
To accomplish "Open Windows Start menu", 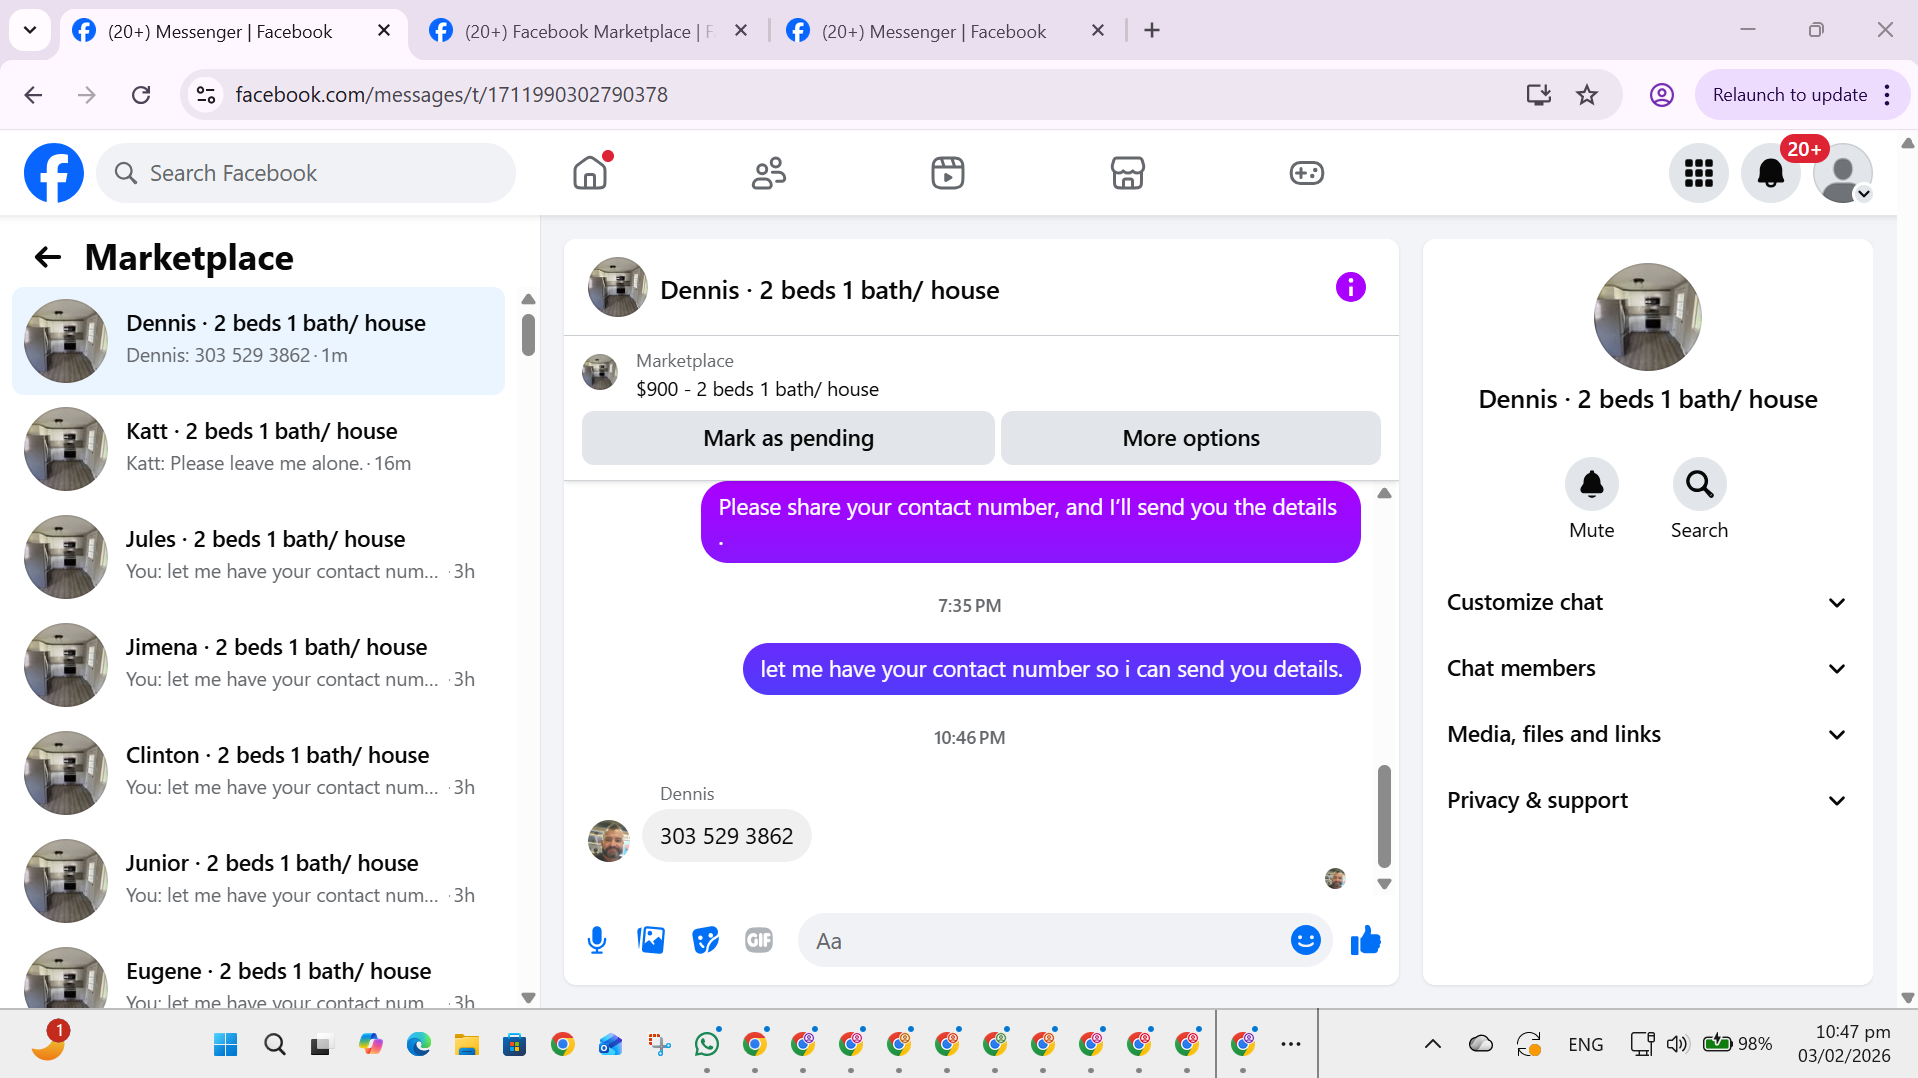I will 226,1045.
